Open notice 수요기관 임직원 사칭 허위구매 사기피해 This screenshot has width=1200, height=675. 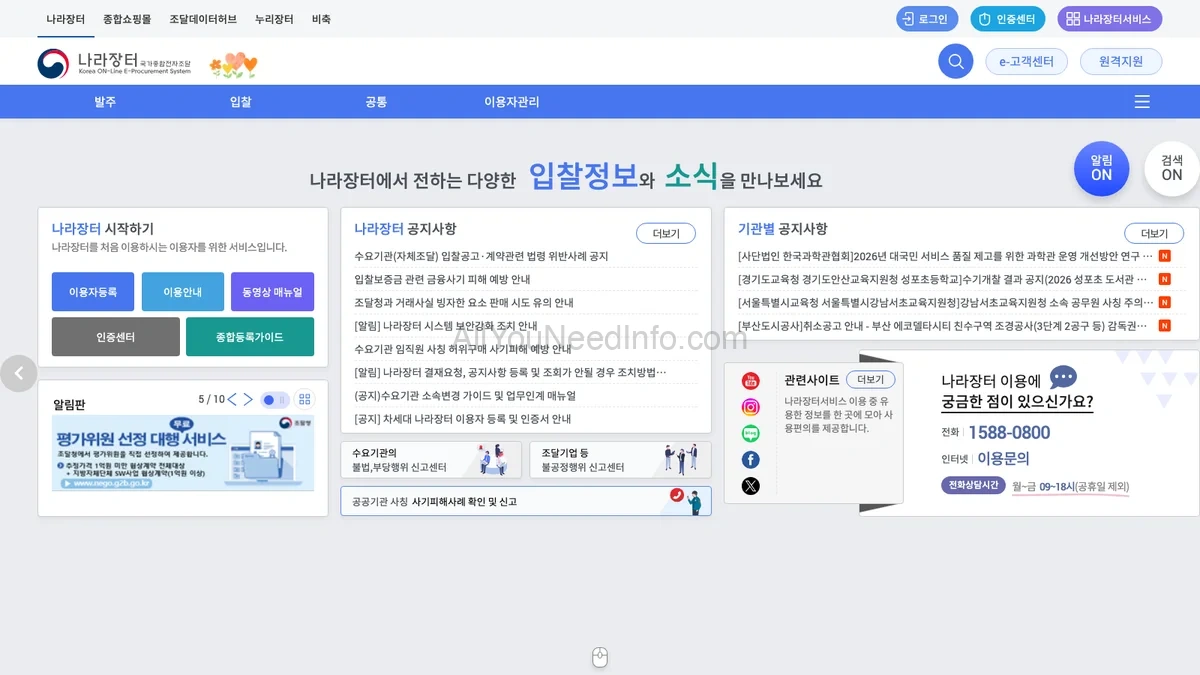(463, 349)
